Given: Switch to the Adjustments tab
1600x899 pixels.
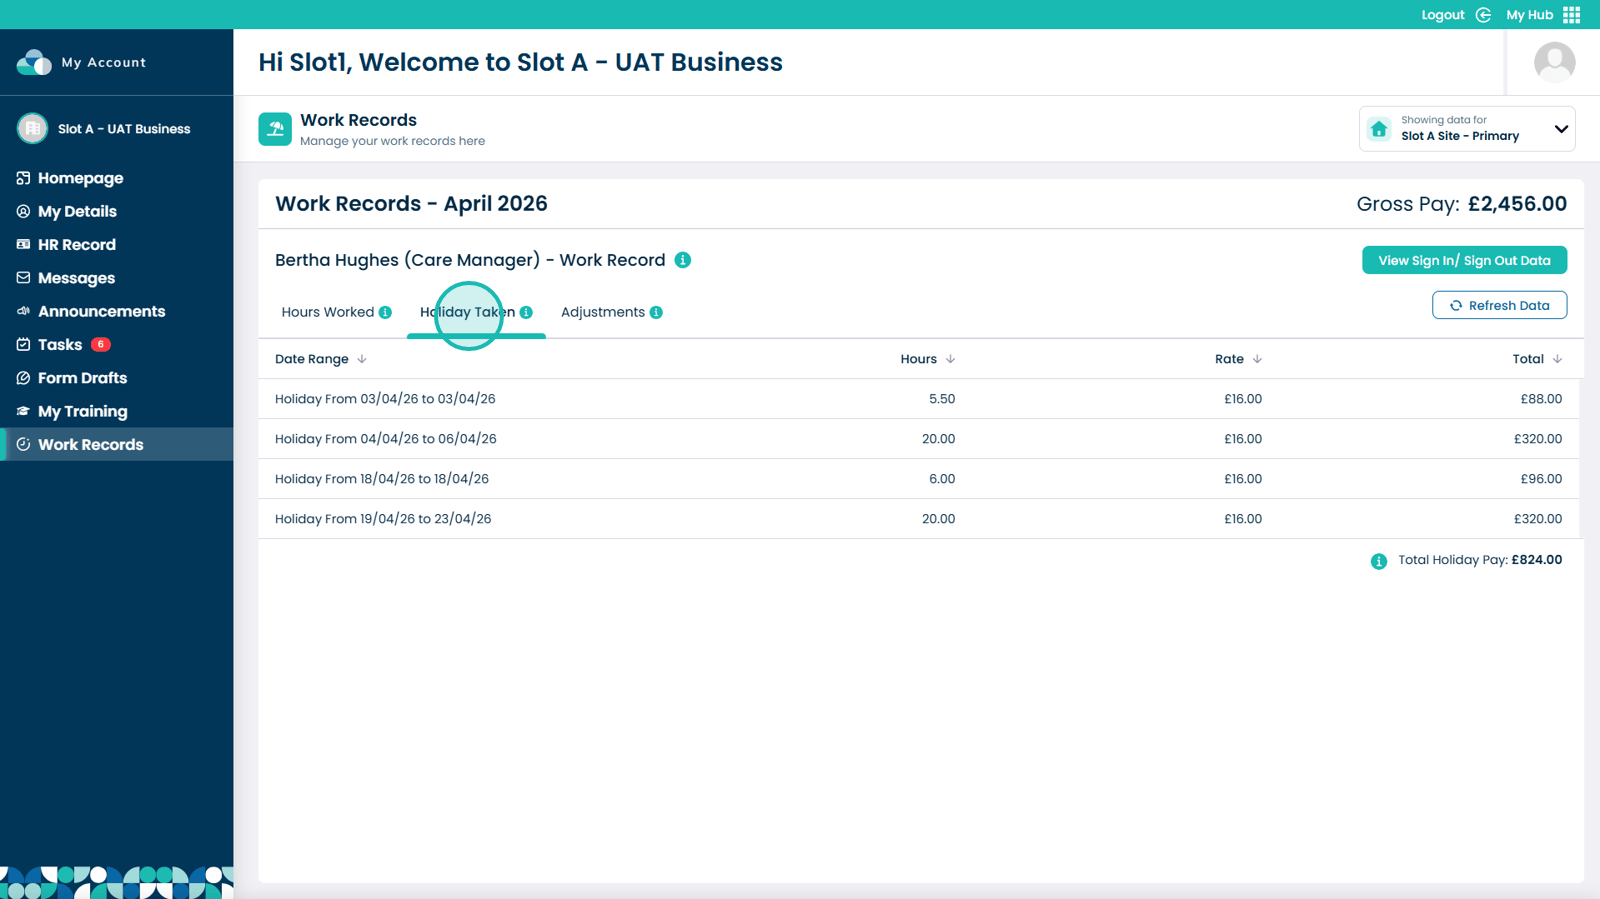Looking at the screenshot, I should point(602,312).
